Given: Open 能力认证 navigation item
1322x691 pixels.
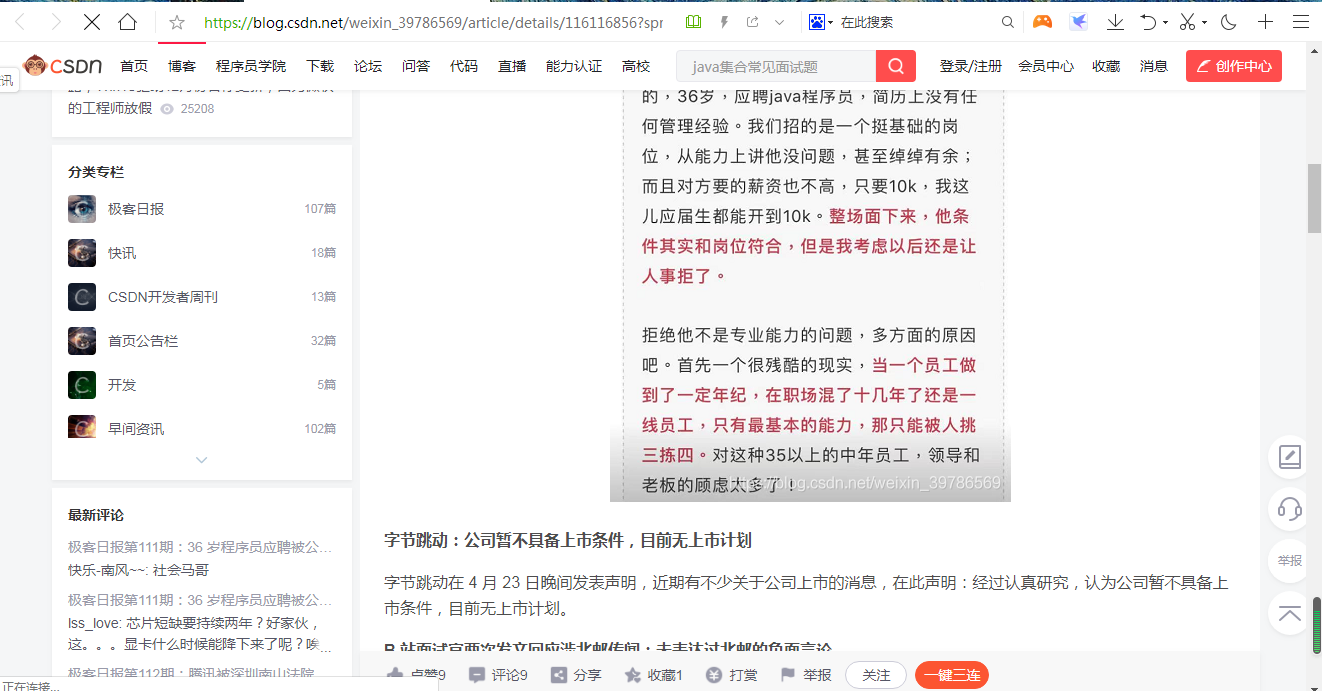Looking at the screenshot, I should click(574, 66).
